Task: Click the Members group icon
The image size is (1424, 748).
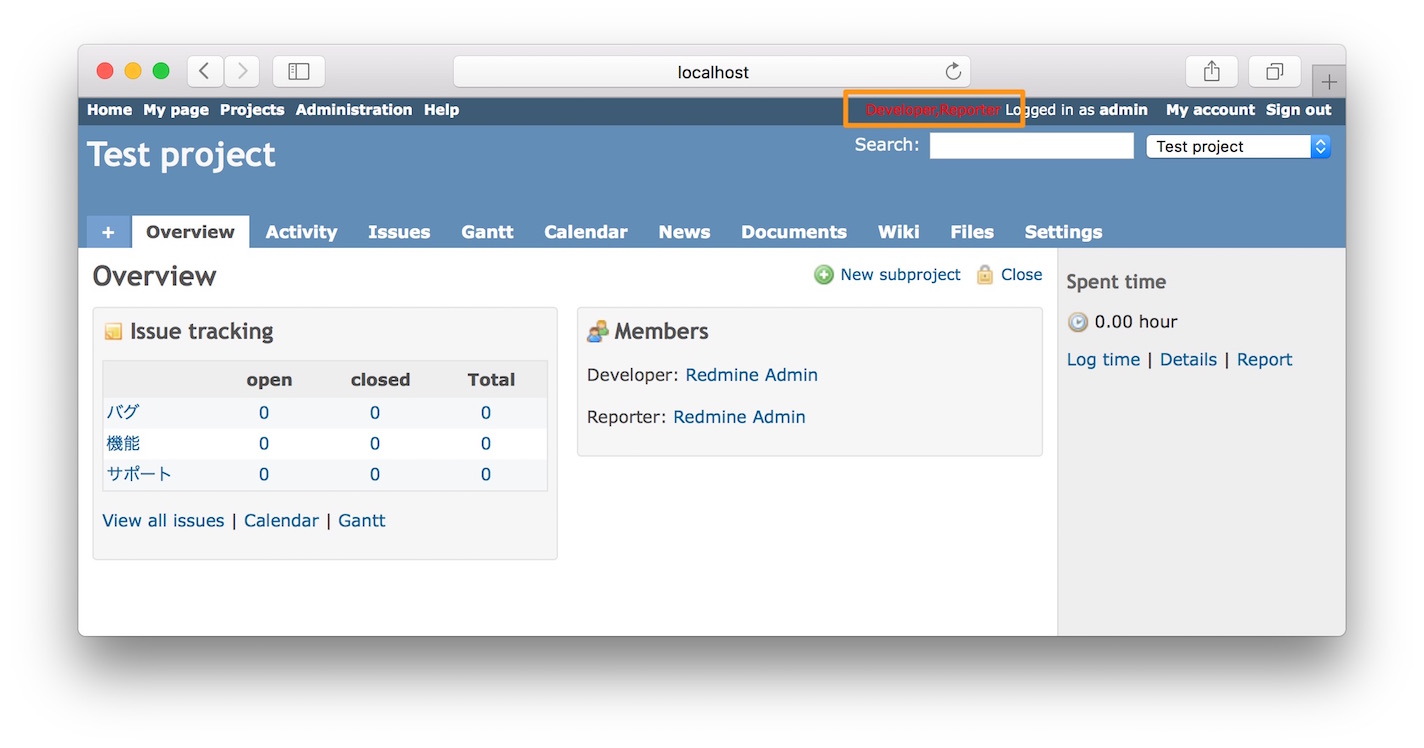Action: (597, 332)
